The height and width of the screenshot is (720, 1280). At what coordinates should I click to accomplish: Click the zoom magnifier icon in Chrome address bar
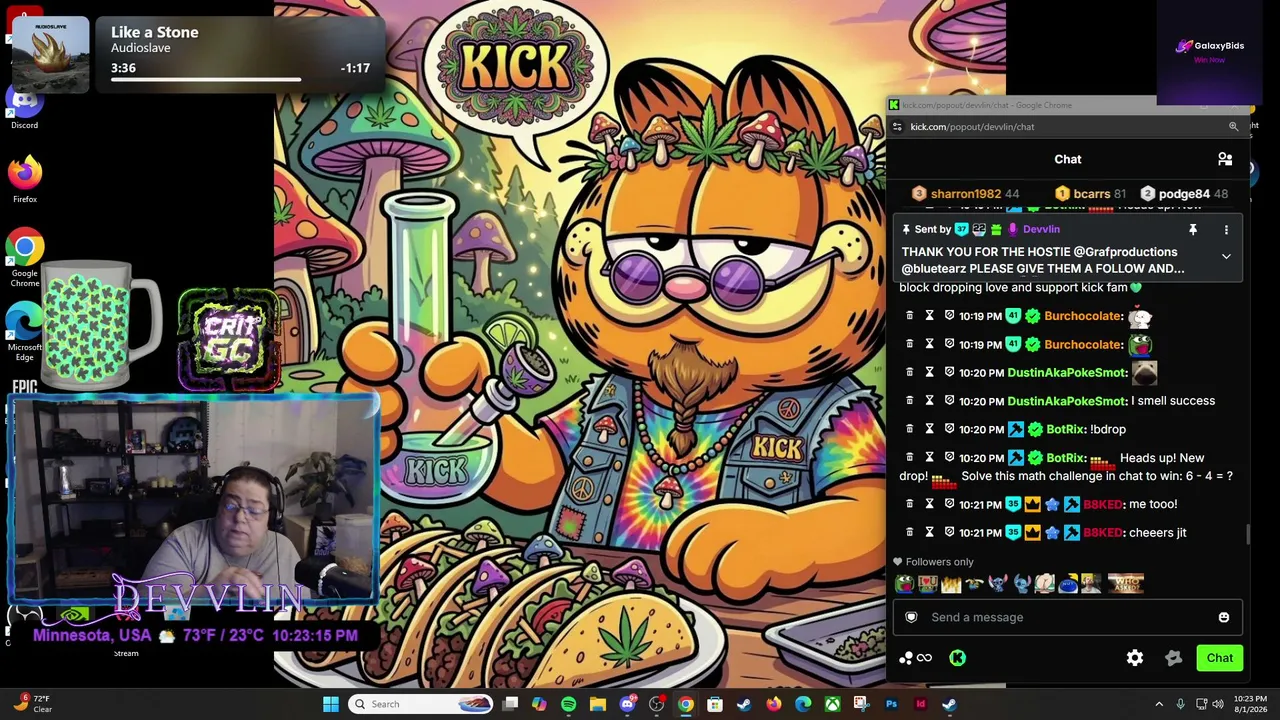coord(1233,127)
